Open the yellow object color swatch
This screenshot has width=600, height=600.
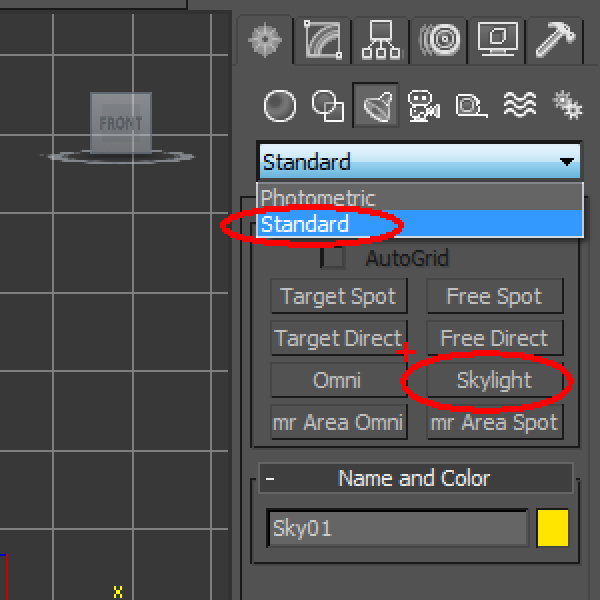(553, 529)
